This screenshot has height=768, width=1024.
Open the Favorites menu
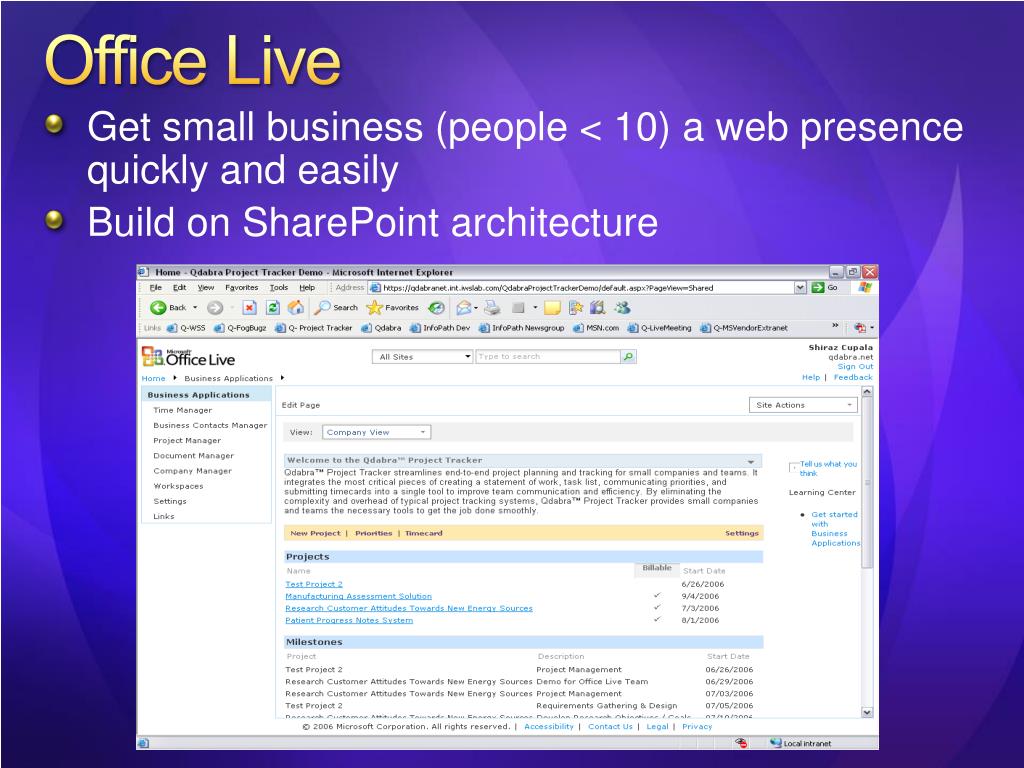pos(242,287)
